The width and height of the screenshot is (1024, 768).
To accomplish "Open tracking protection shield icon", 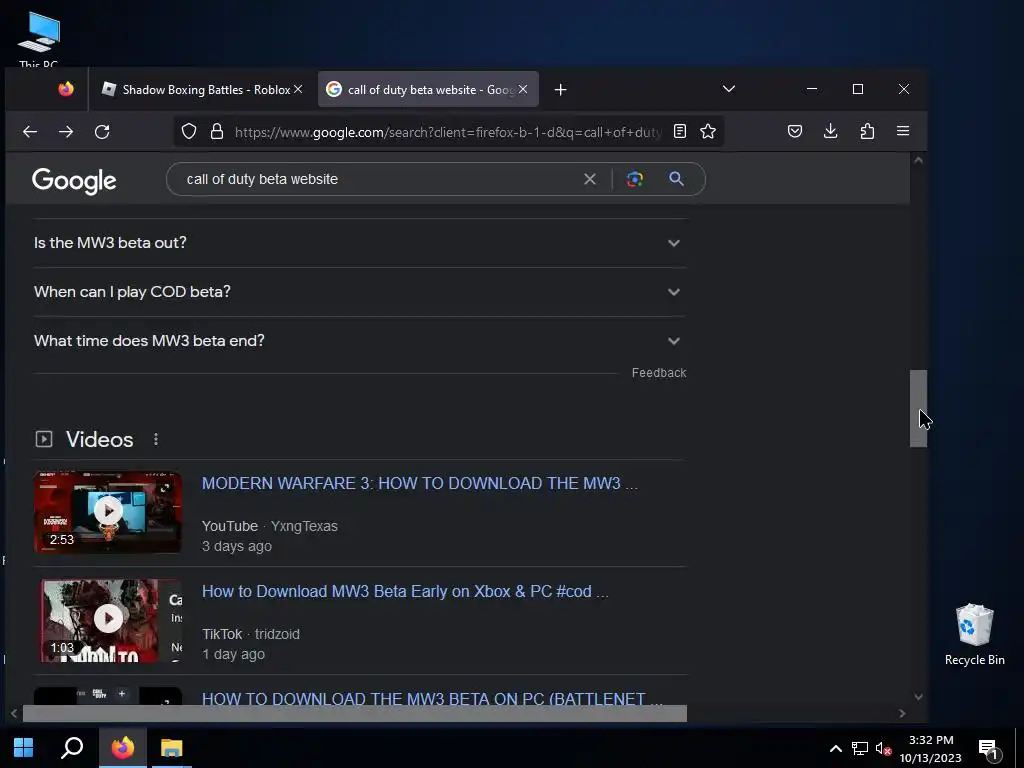I will coord(189,132).
